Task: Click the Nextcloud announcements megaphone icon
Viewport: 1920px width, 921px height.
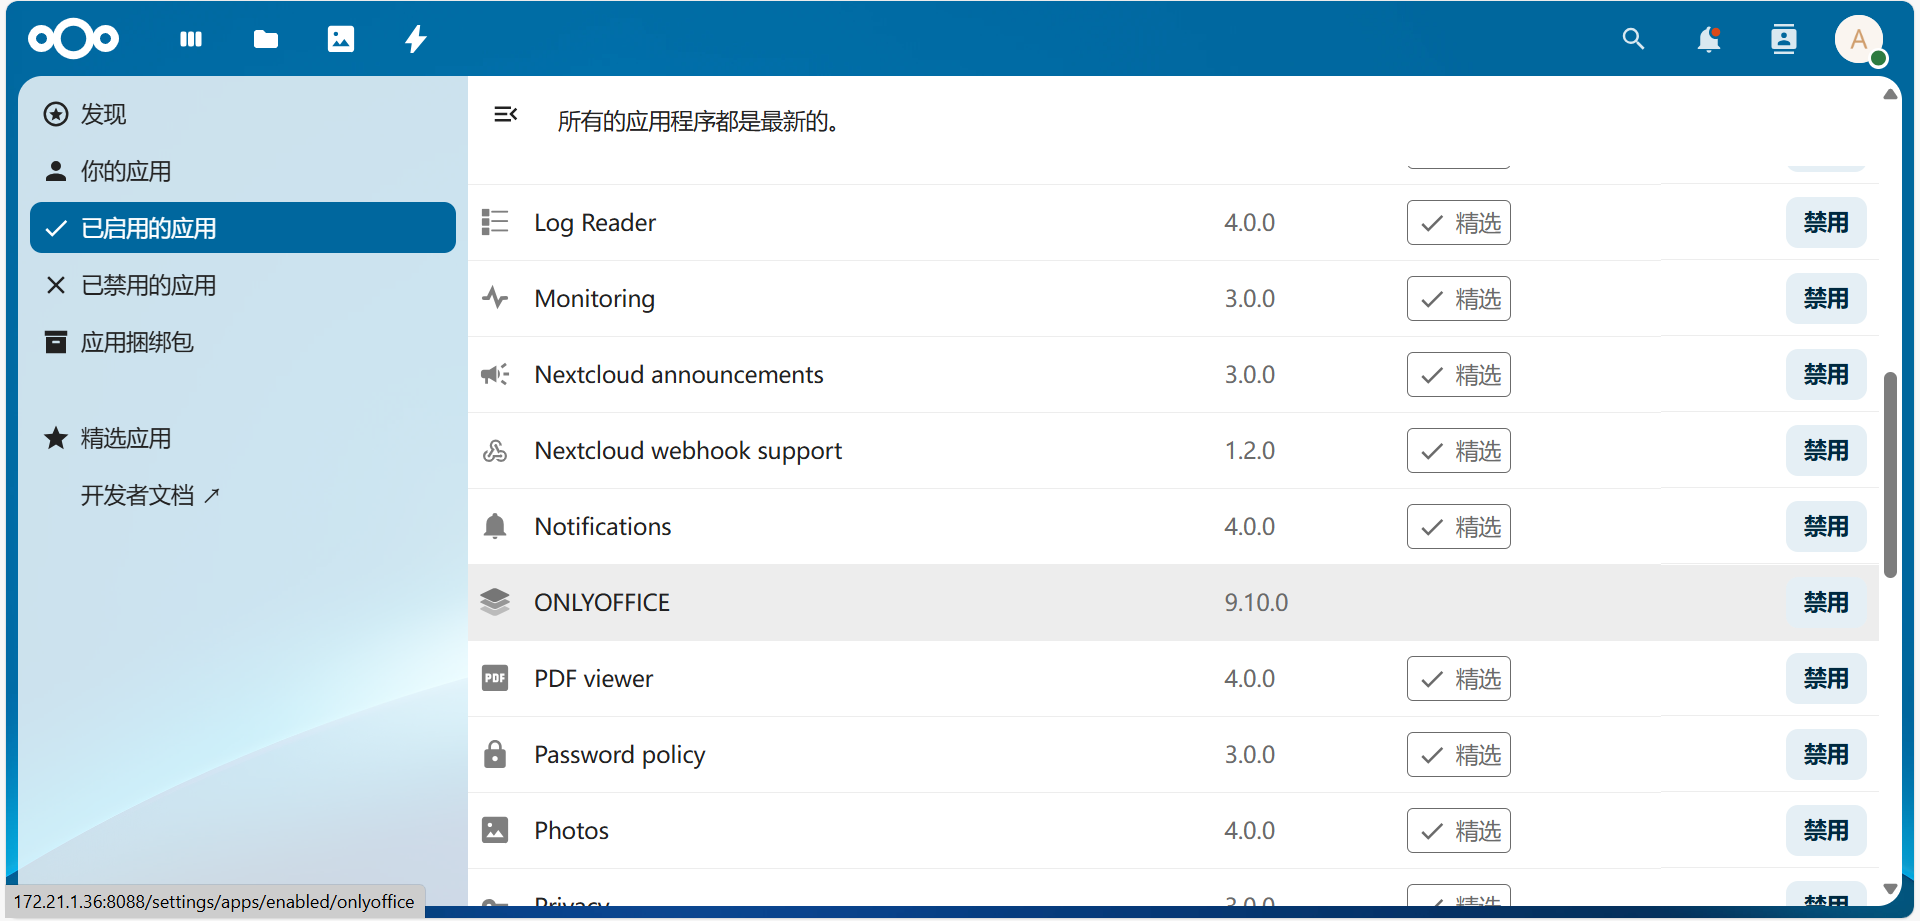Action: tap(495, 374)
